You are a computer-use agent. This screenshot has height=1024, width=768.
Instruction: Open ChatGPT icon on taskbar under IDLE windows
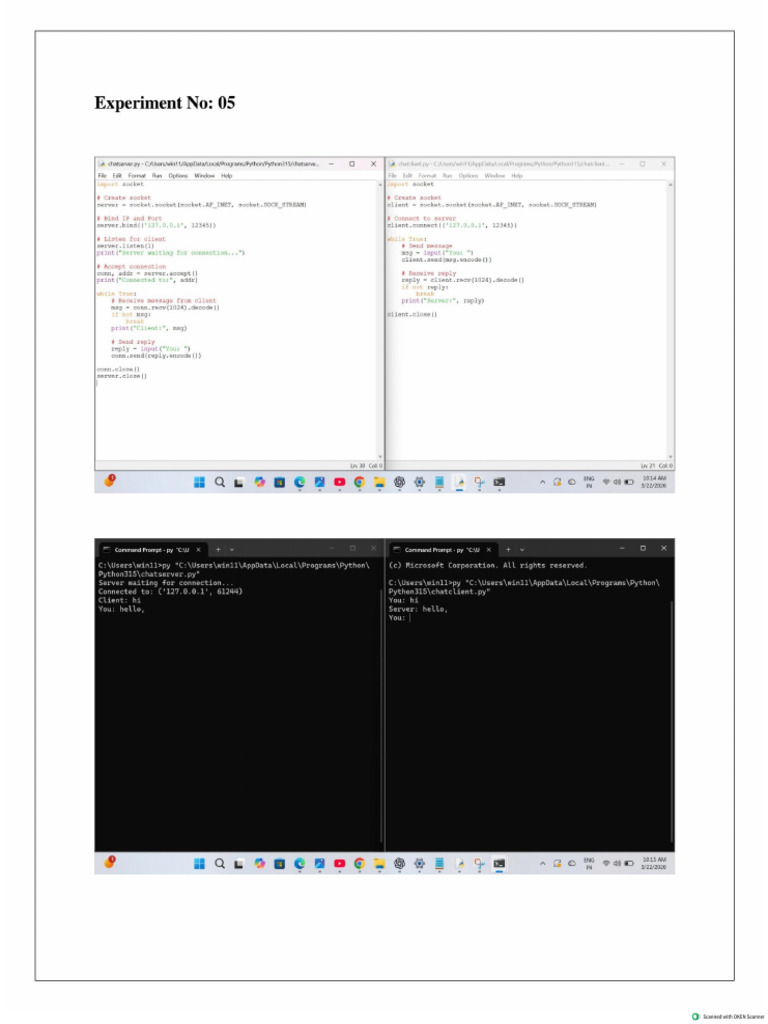400,482
